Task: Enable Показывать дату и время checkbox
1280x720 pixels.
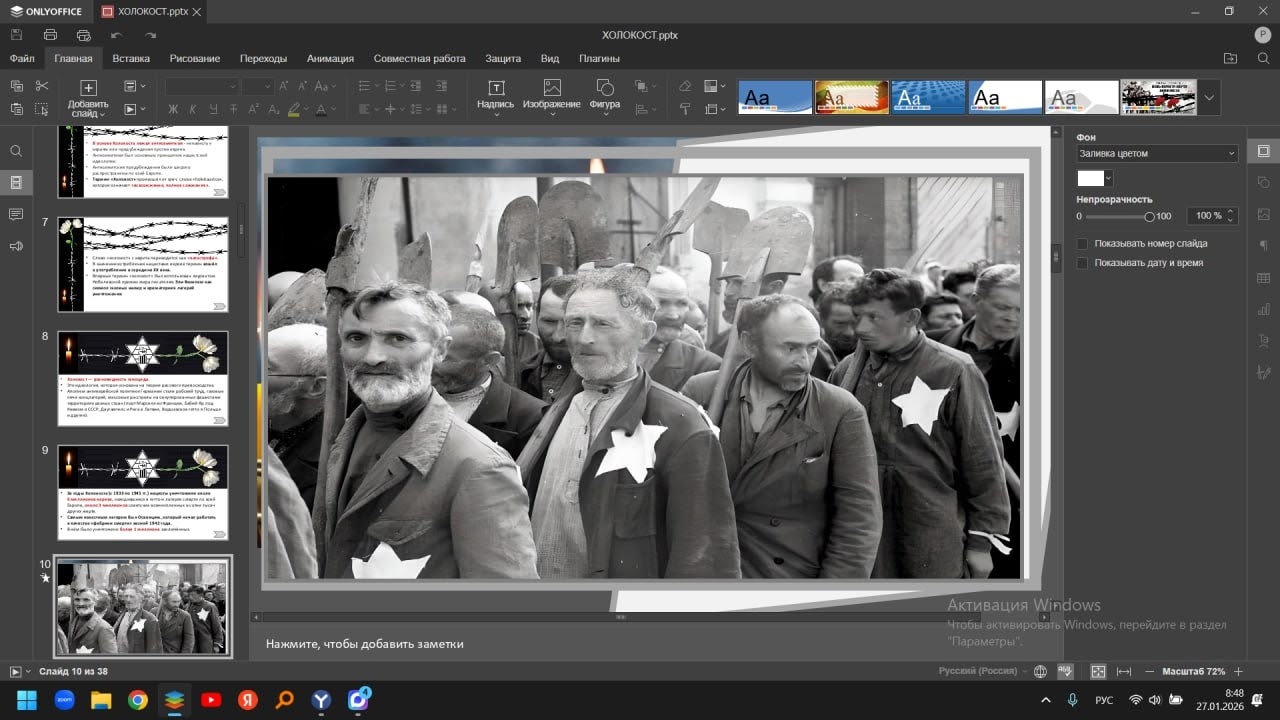Action: (1082, 263)
